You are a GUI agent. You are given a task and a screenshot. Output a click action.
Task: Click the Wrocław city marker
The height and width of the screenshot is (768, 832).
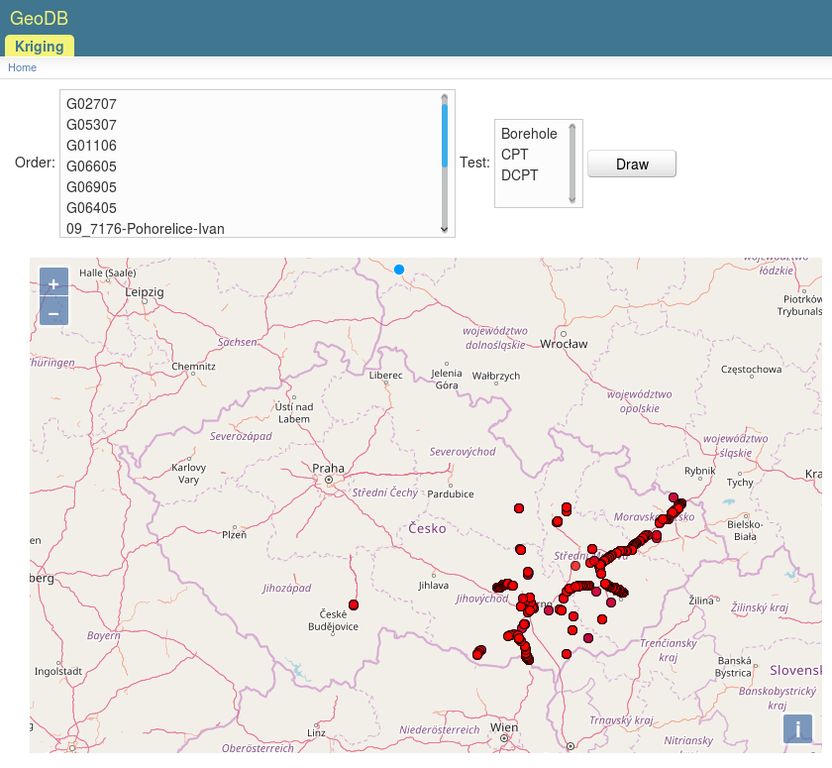[563, 334]
